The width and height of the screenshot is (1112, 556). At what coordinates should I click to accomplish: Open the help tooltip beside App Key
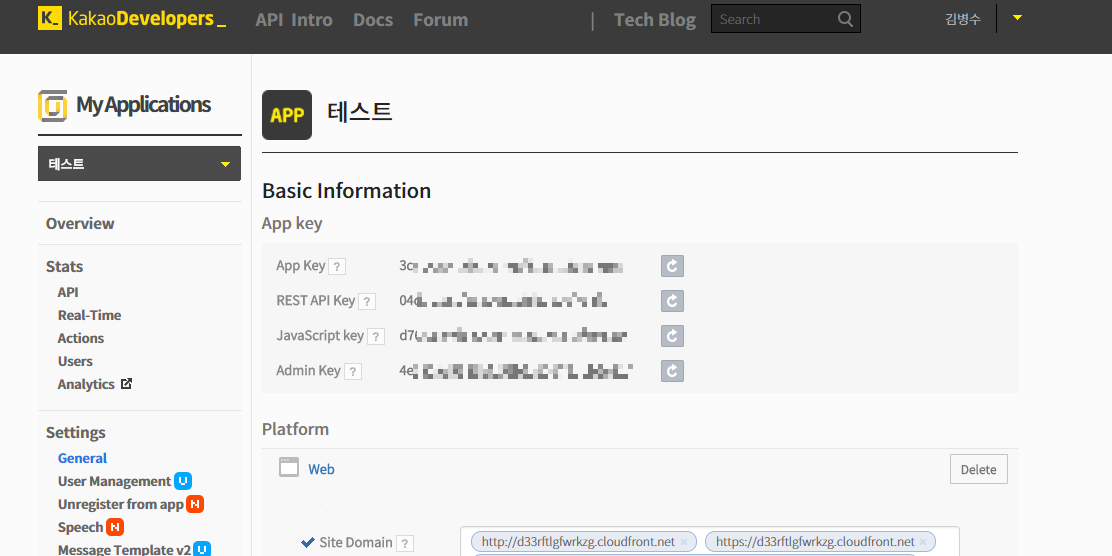(338, 267)
